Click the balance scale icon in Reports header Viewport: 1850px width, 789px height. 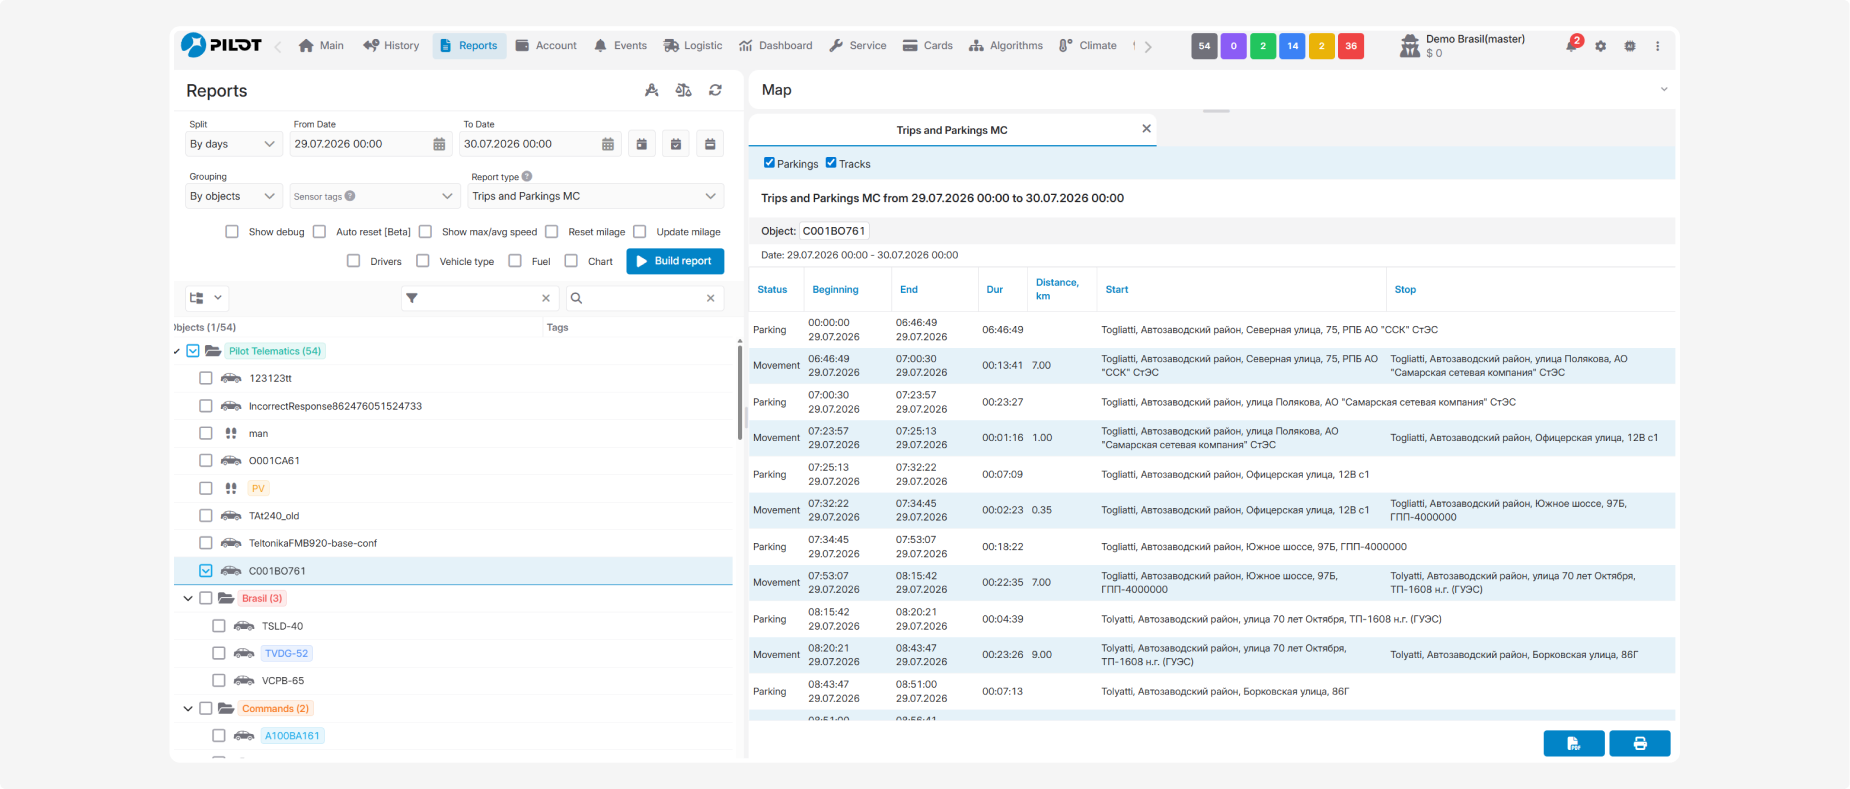coord(684,90)
